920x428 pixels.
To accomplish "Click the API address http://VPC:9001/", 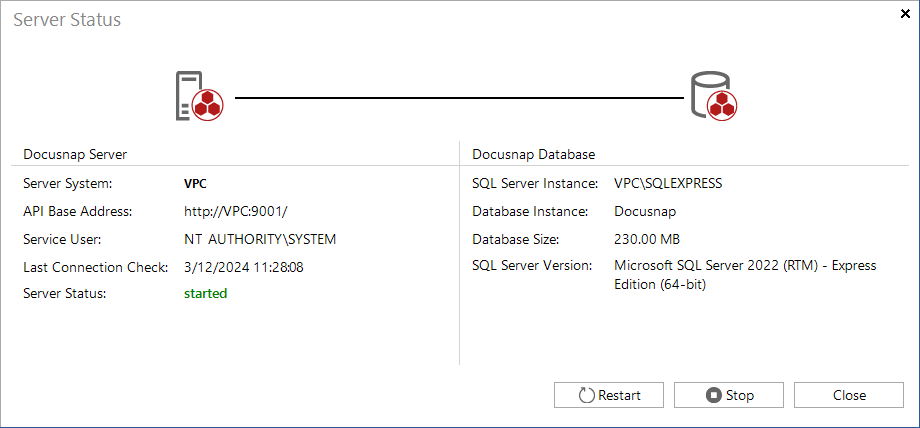I will pyautogui.click(x=236, y=211).
